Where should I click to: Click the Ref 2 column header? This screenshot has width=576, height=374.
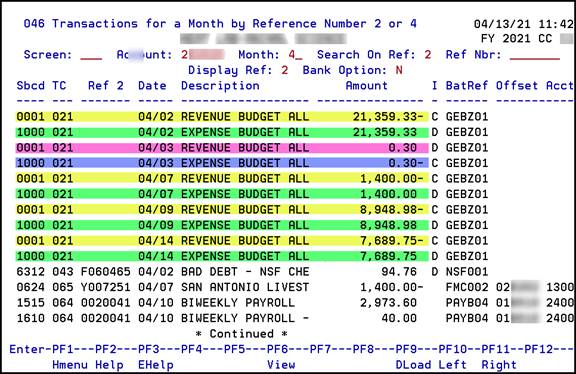click(x=106, y=86)
